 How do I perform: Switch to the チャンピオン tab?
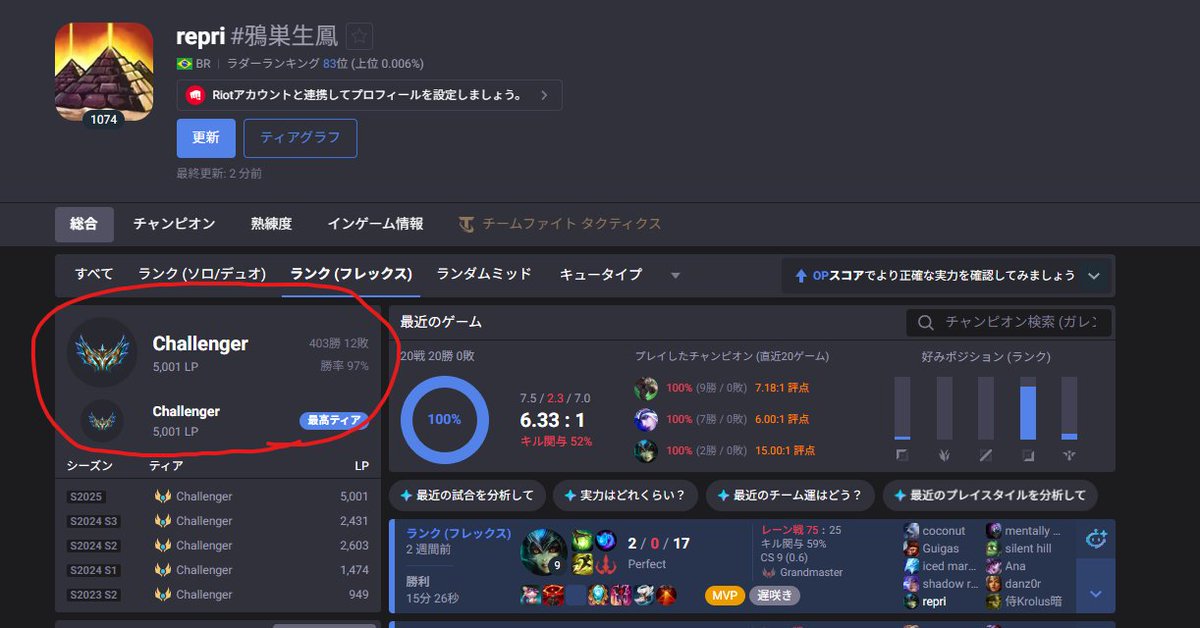(174, 224)
